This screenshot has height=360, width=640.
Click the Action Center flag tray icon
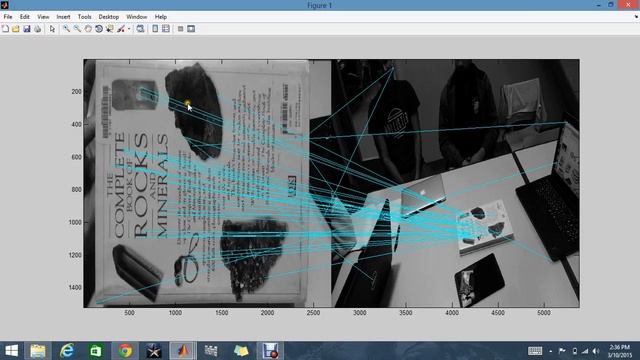pyautogui.click(x=562, y=351)
